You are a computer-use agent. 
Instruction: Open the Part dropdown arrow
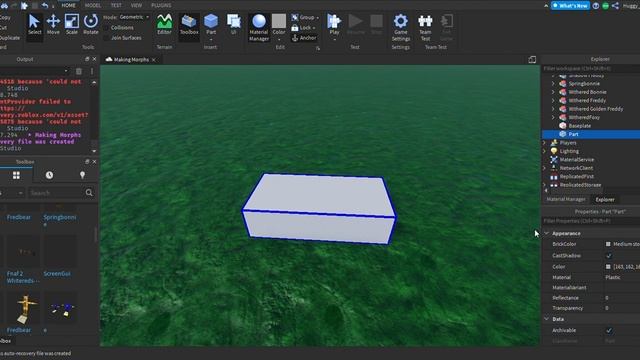click(x=211, y=40)
